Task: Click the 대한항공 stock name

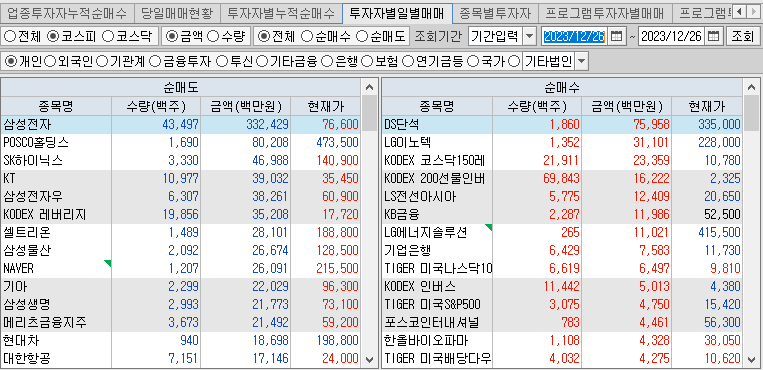Action: tap(27, 359)
